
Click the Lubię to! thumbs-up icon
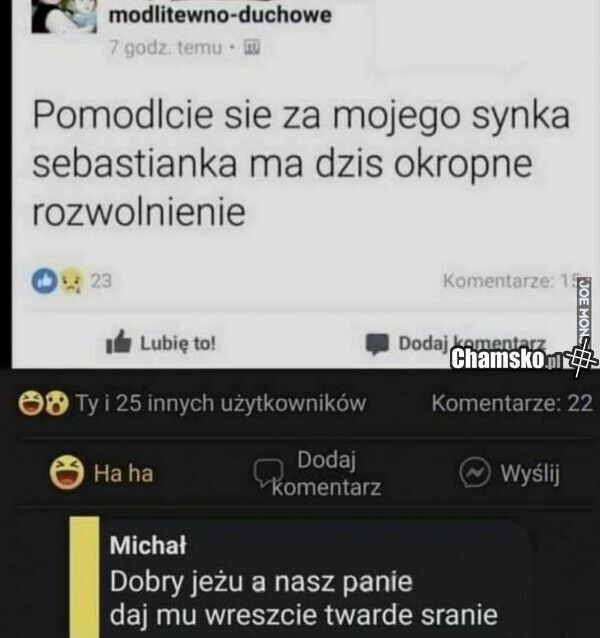(x=118, y=342)
